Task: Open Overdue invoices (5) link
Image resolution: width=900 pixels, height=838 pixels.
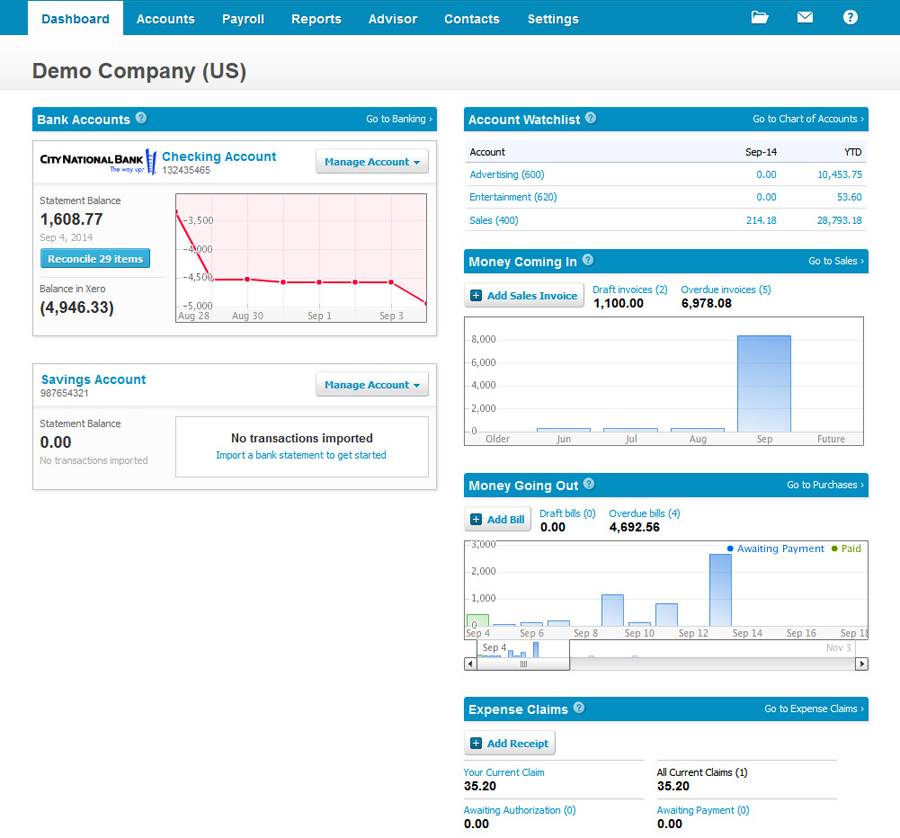Action: click(x=726, y=289)
